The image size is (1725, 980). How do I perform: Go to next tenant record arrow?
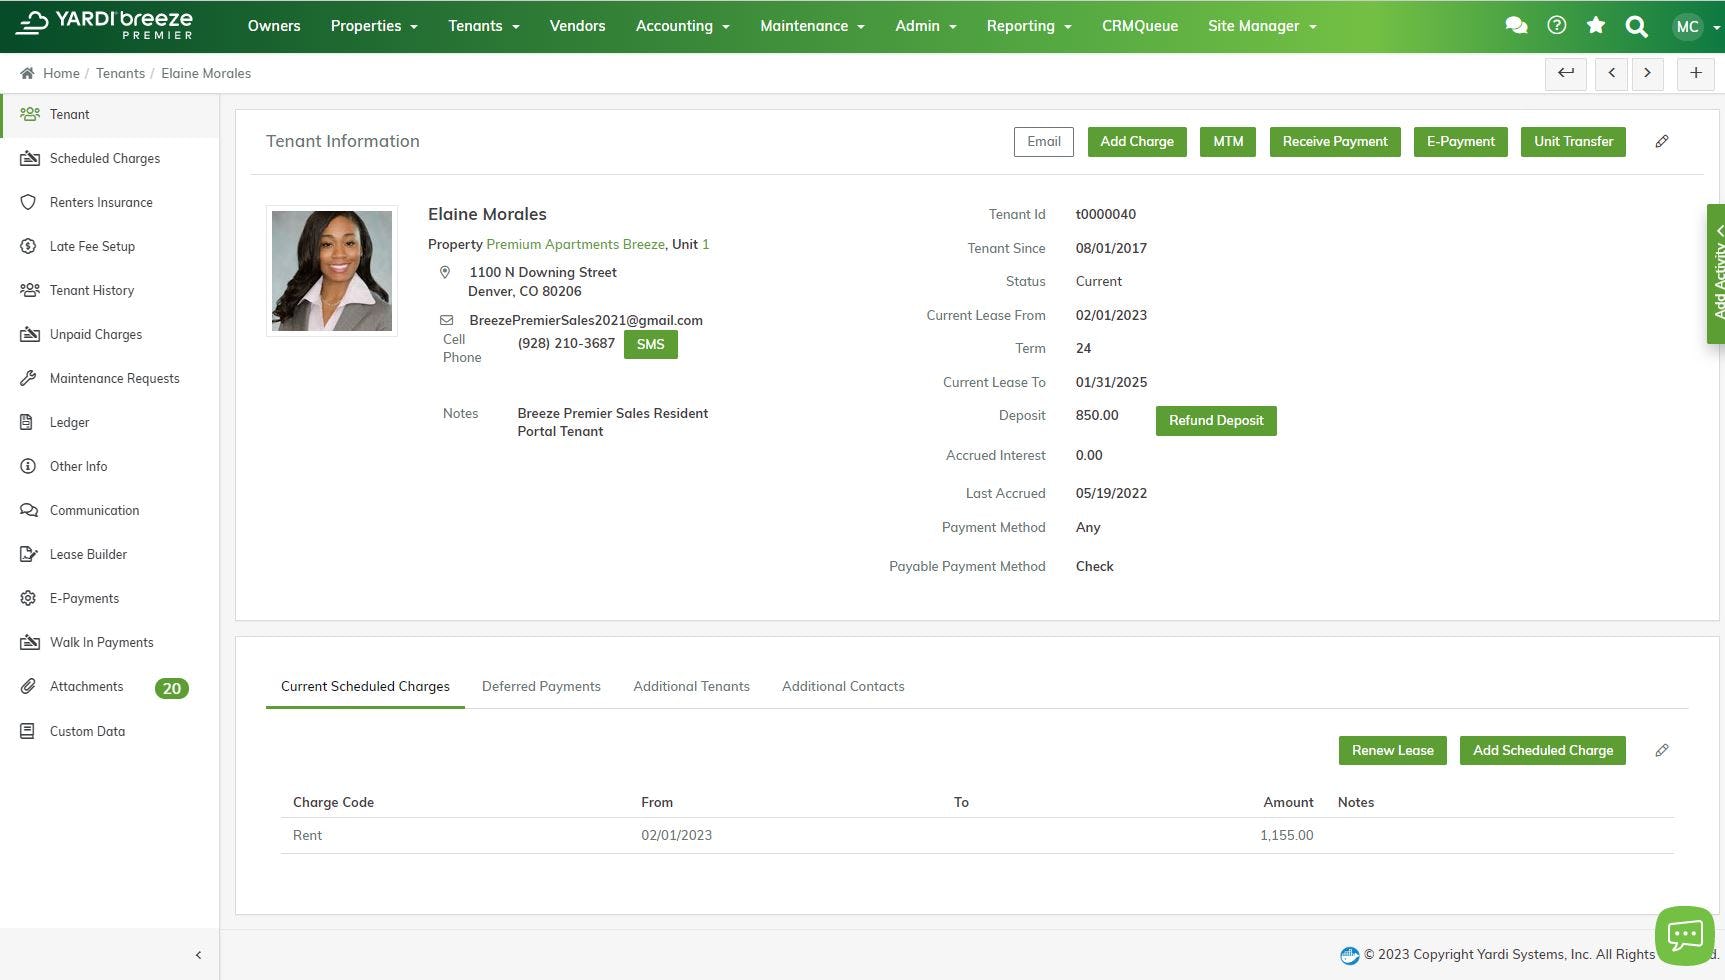coord(1648,73)
